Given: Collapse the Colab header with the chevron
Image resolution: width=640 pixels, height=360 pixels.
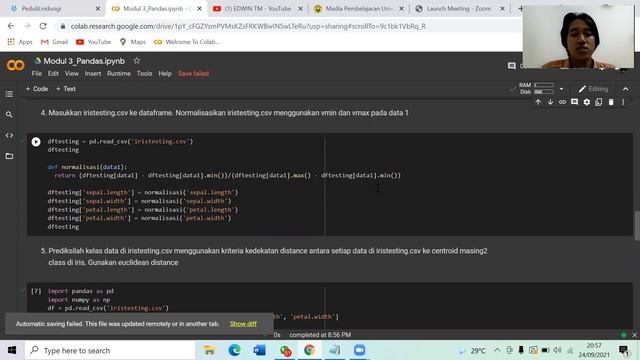Looking at the screenshot, I should [x=625, y=89].
